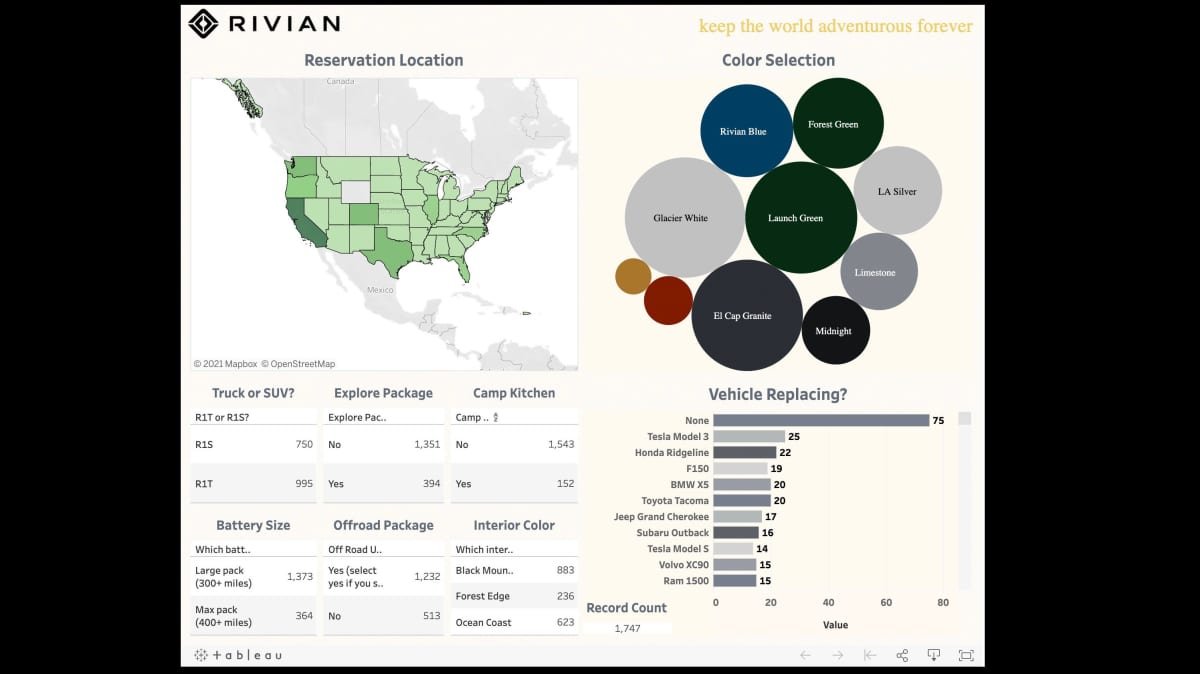This screenshot has height=674, width=1200.
Task: Select the LA Silver bubble
Action: point(897,191)
